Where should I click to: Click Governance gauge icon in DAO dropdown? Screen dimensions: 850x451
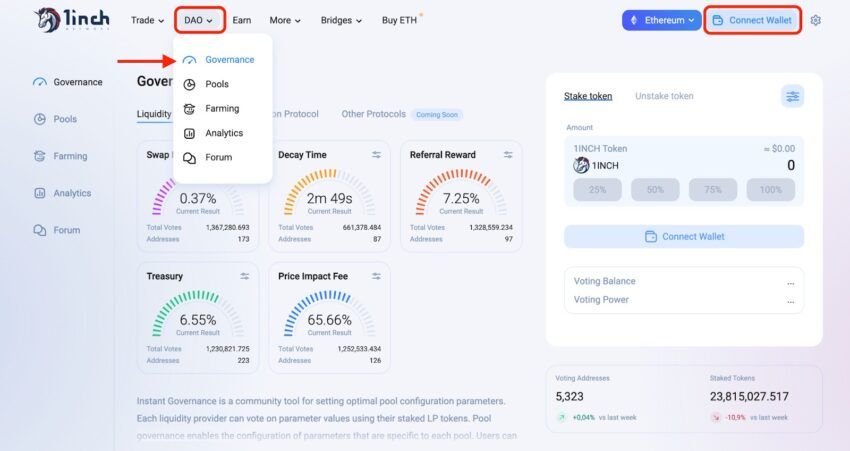click(189, 60)
